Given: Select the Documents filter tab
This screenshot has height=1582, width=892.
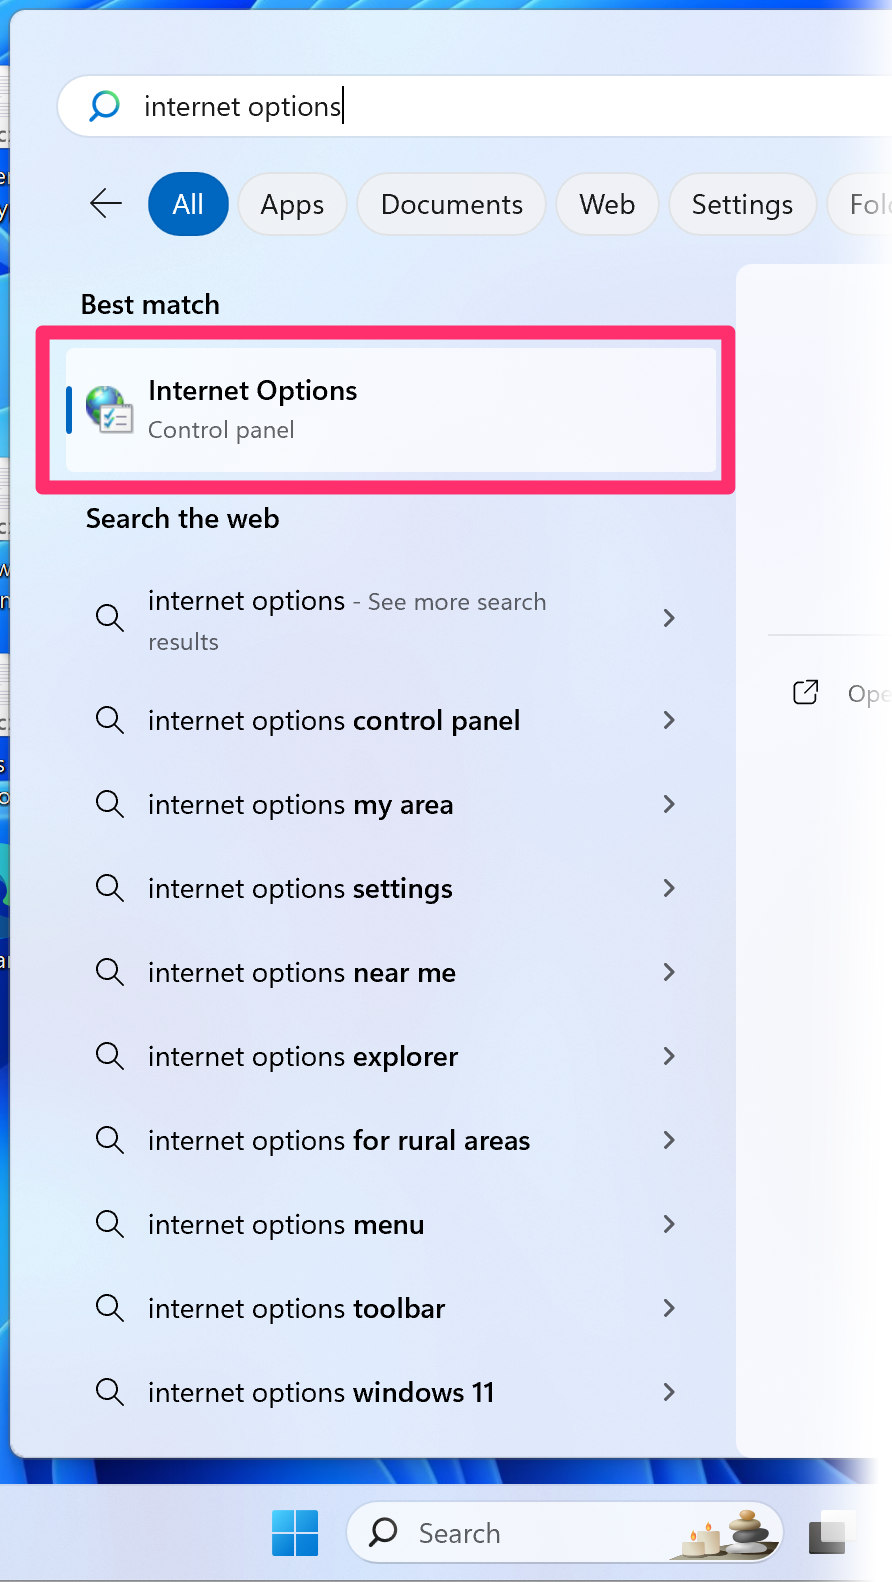Looking at the screenshot, I should point(452,204).
